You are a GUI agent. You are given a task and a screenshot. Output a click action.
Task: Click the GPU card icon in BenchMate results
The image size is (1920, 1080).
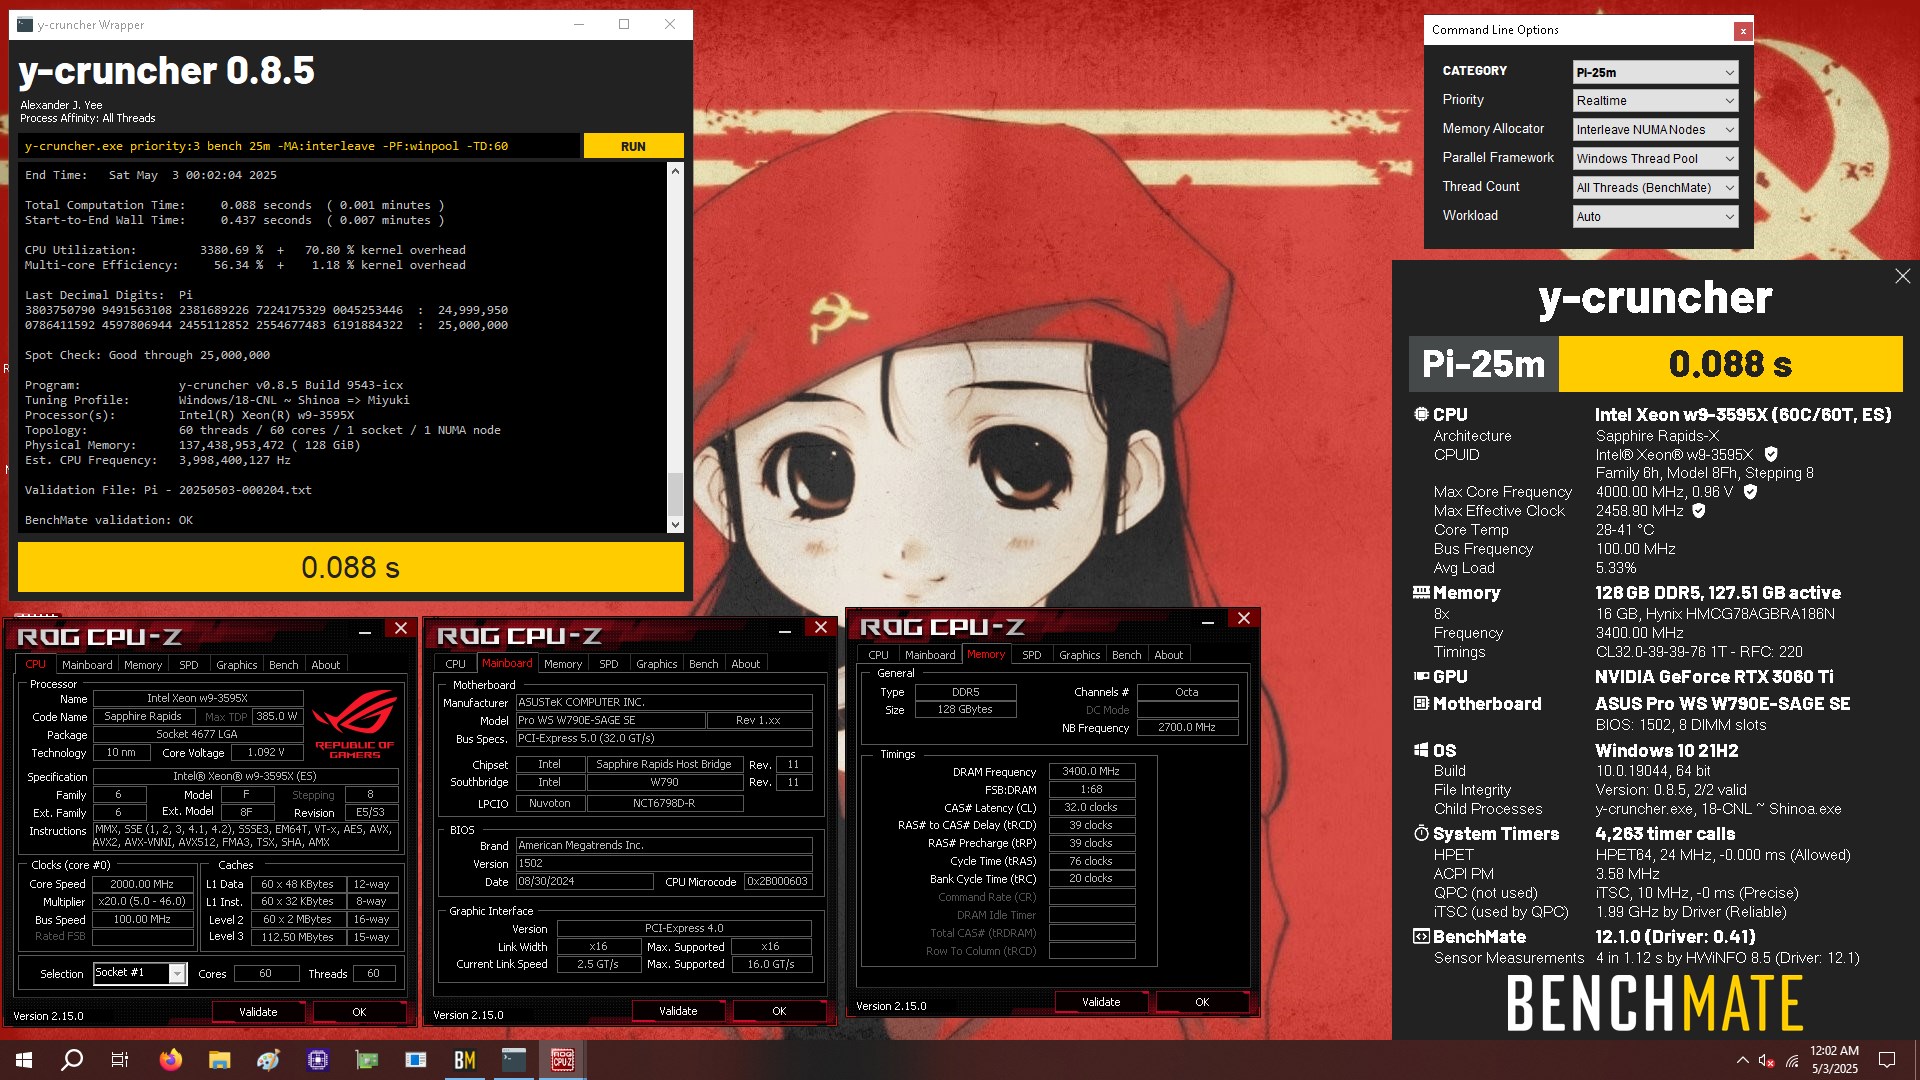pyautogui.click(x=1421, y=676)
